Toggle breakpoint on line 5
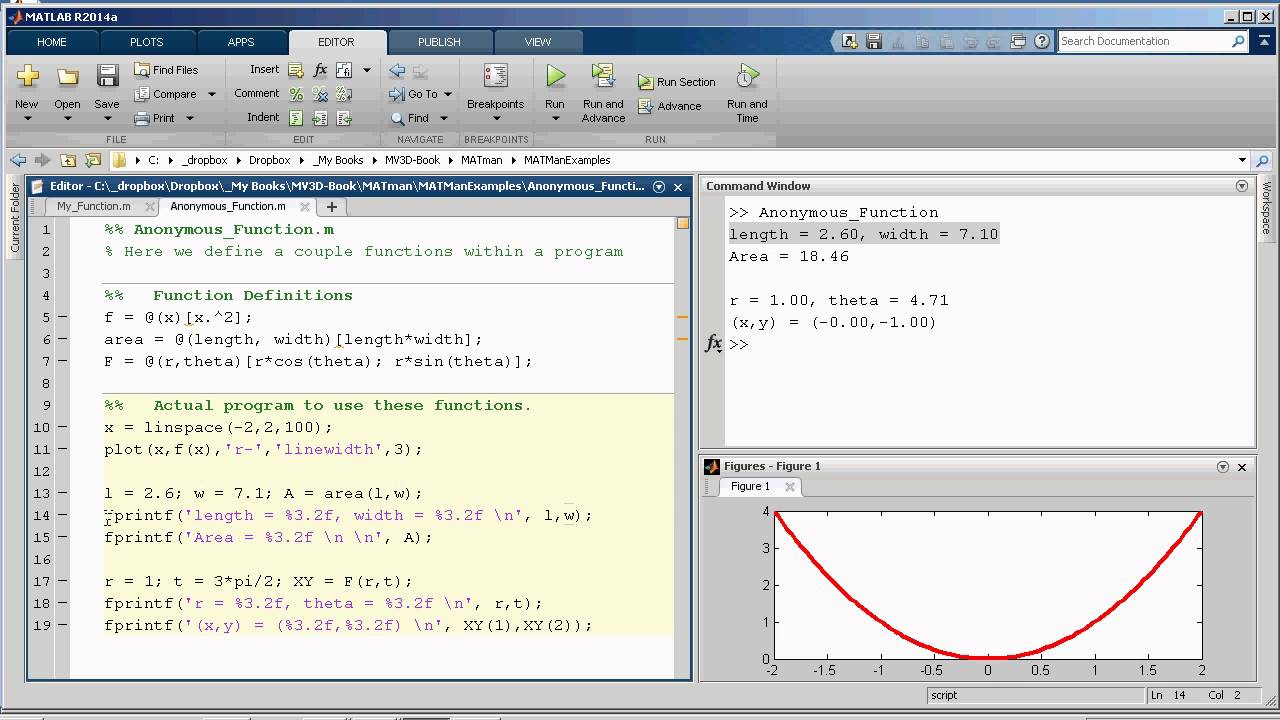 [62, 317]
